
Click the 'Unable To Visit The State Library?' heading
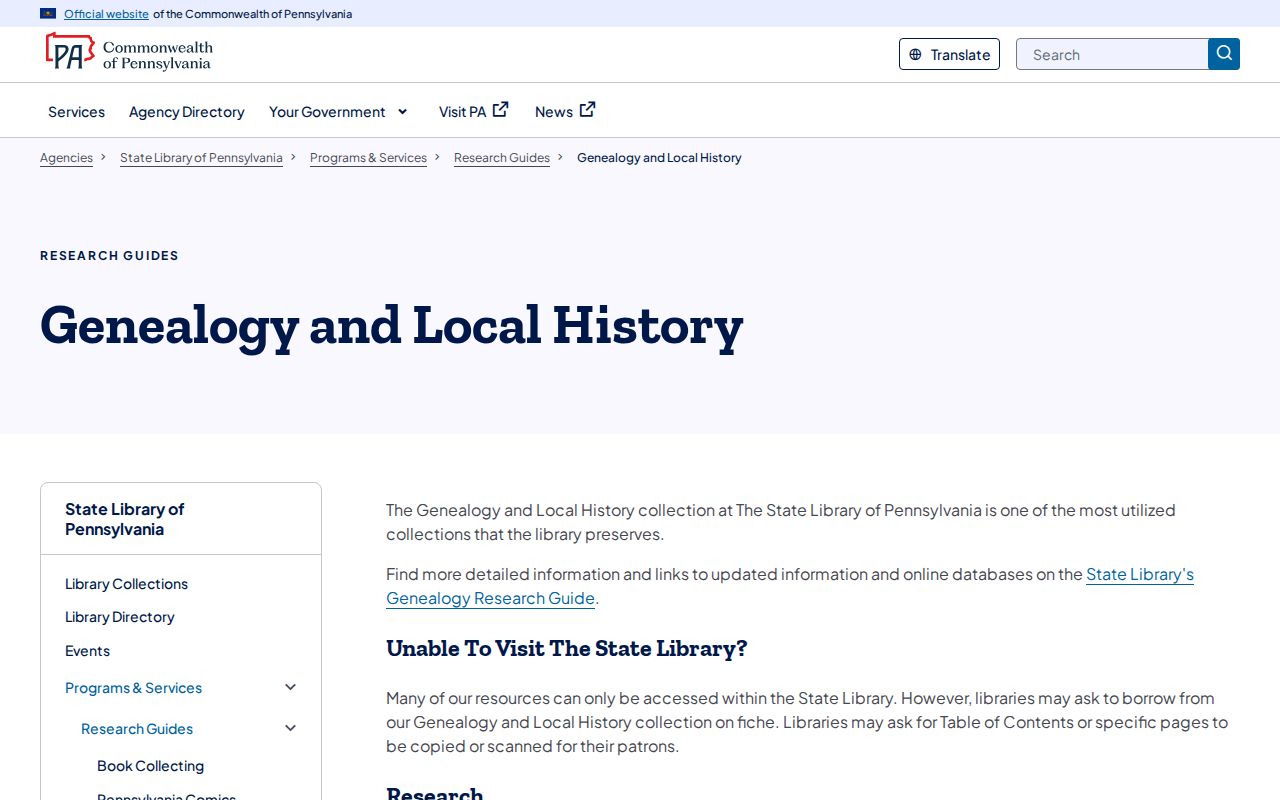pos(567,648)
